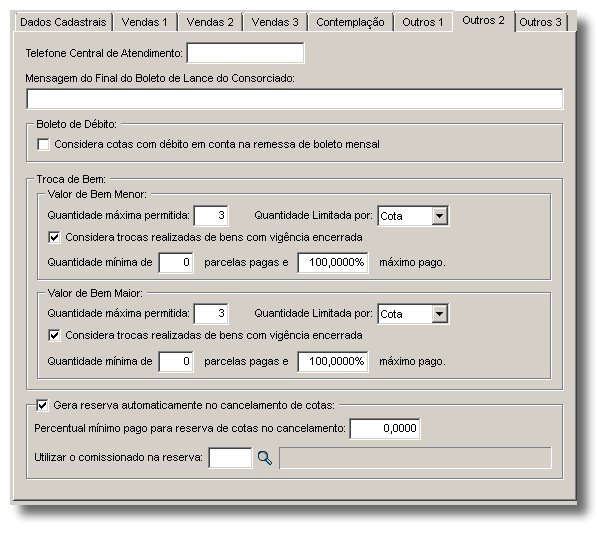Open Quantidade Limitada por dropdown in Bem Maior
597x555 pixels.
439,314
